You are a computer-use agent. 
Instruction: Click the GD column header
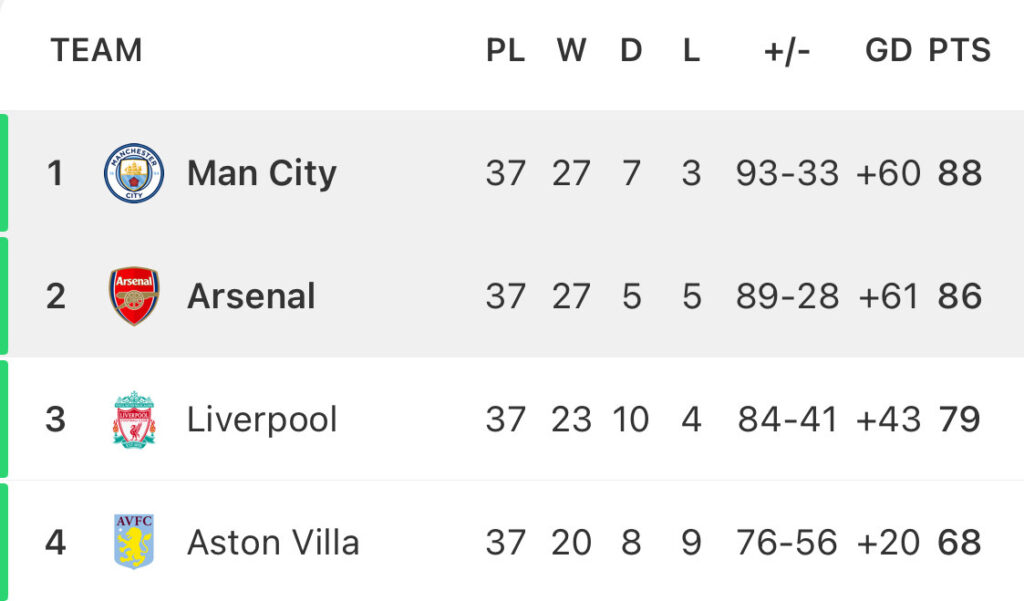(x=888, y=50)
